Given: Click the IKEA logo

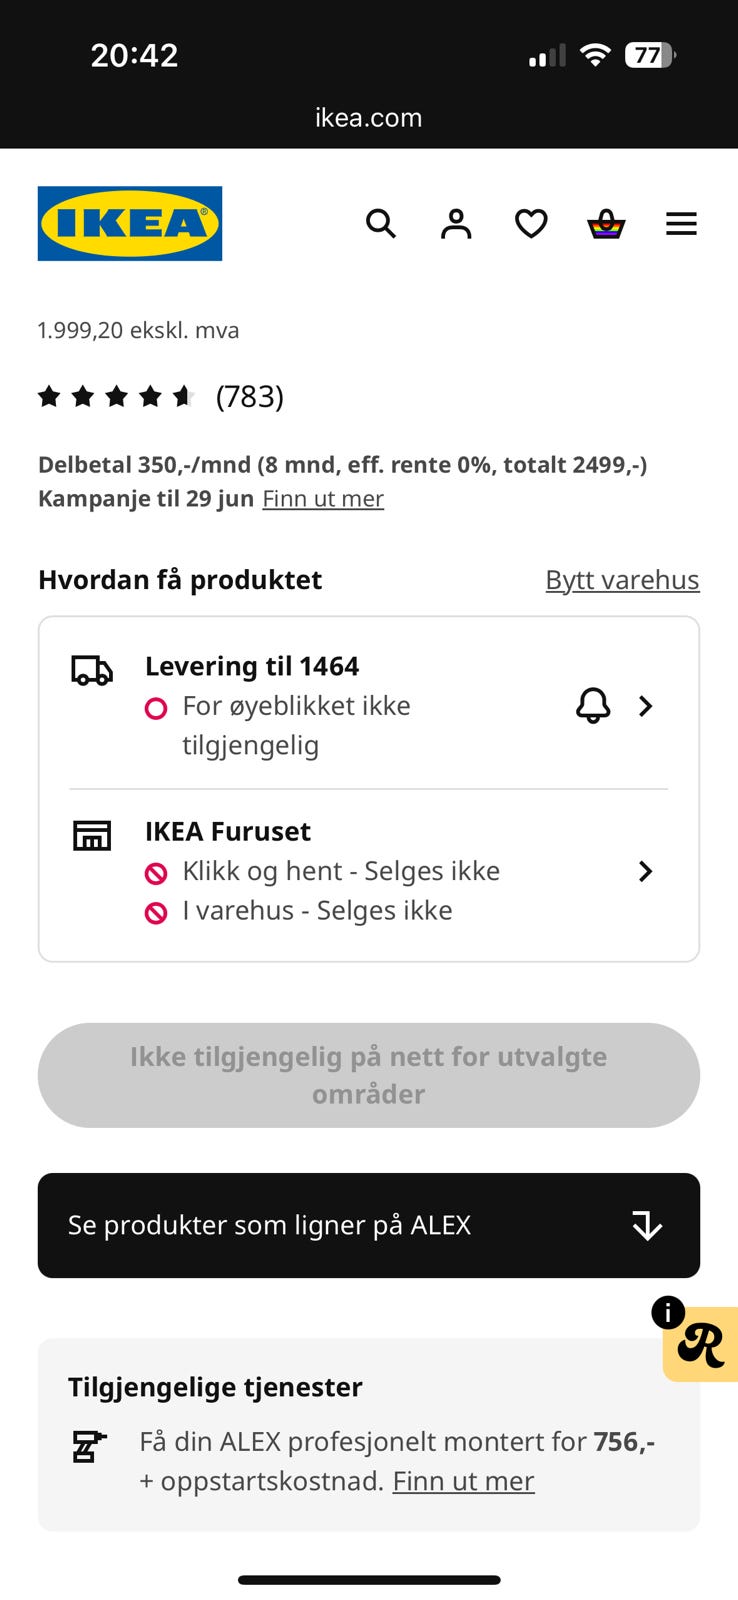Looking at the screenshot, I should pyautogui.click(x=130, y=223).
